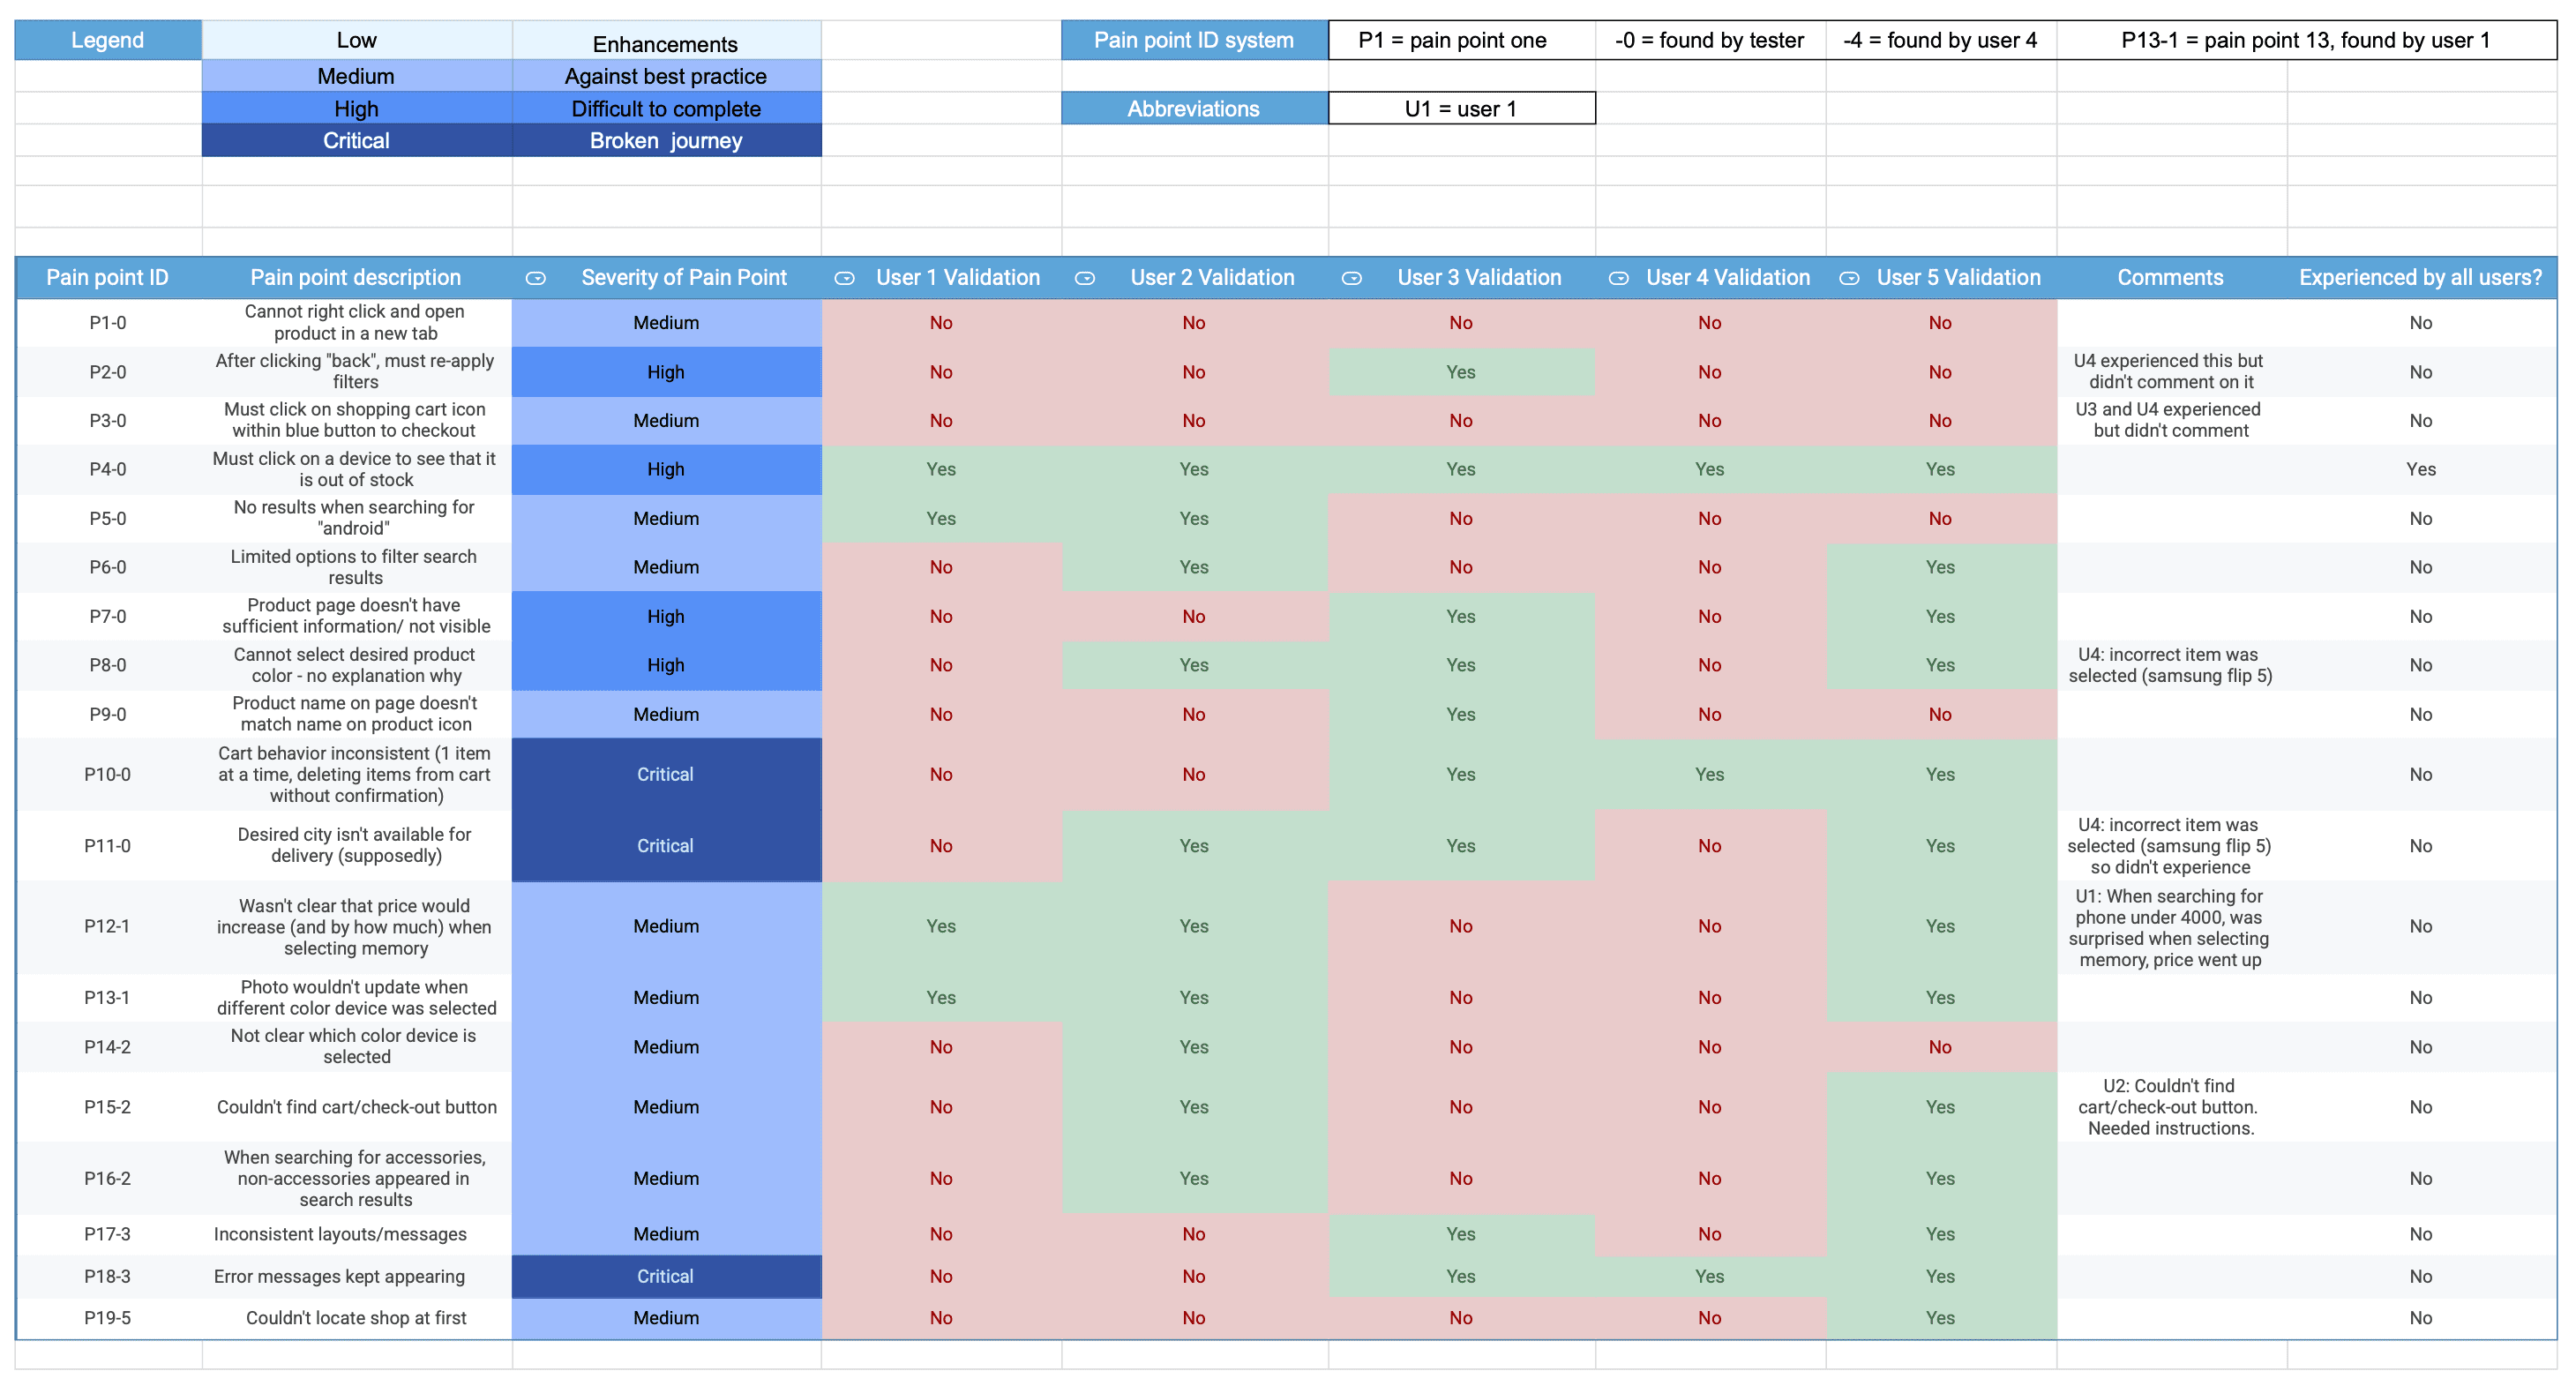Image resolution: width=2576 pixels, height=1386 pixels.
Task: Click the eye icon beside Severity of Pain Point
Action: click(x=536, y=278)
